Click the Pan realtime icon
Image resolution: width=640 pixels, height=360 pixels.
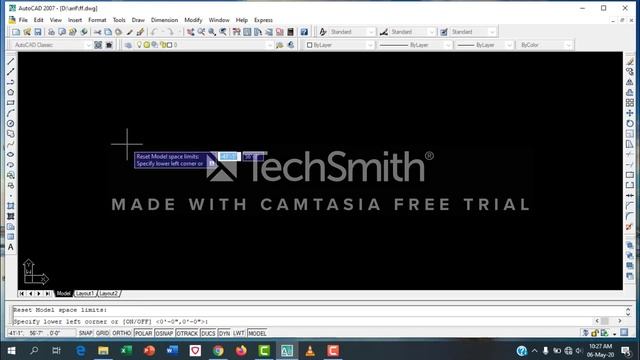click(191, 32)
